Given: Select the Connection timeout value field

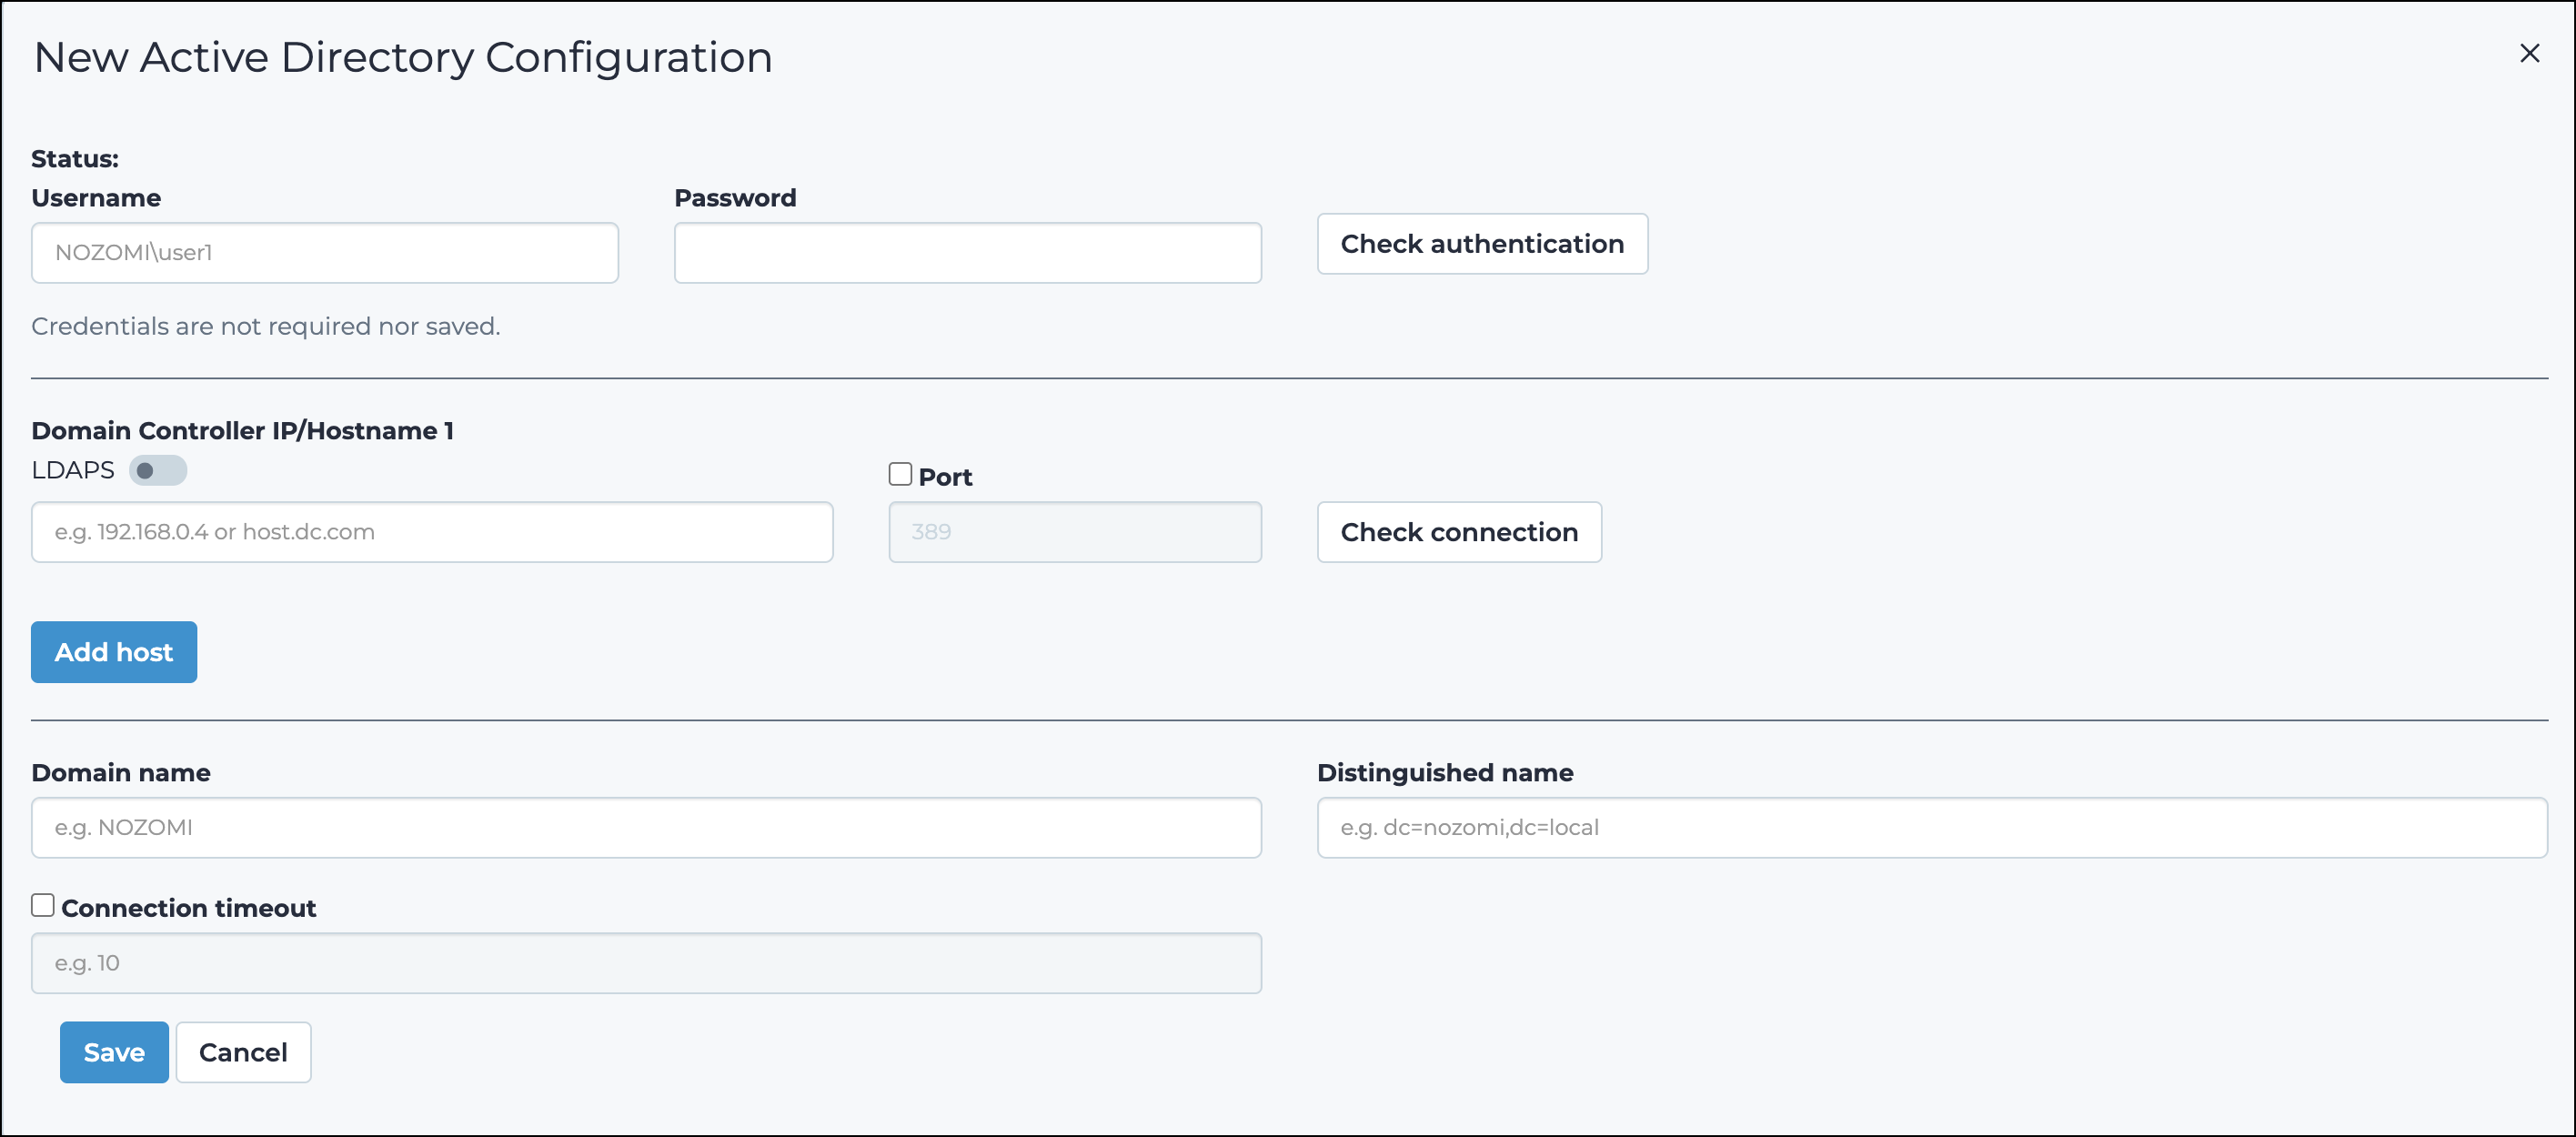Looking at the screenshot, I should [646, 963].
